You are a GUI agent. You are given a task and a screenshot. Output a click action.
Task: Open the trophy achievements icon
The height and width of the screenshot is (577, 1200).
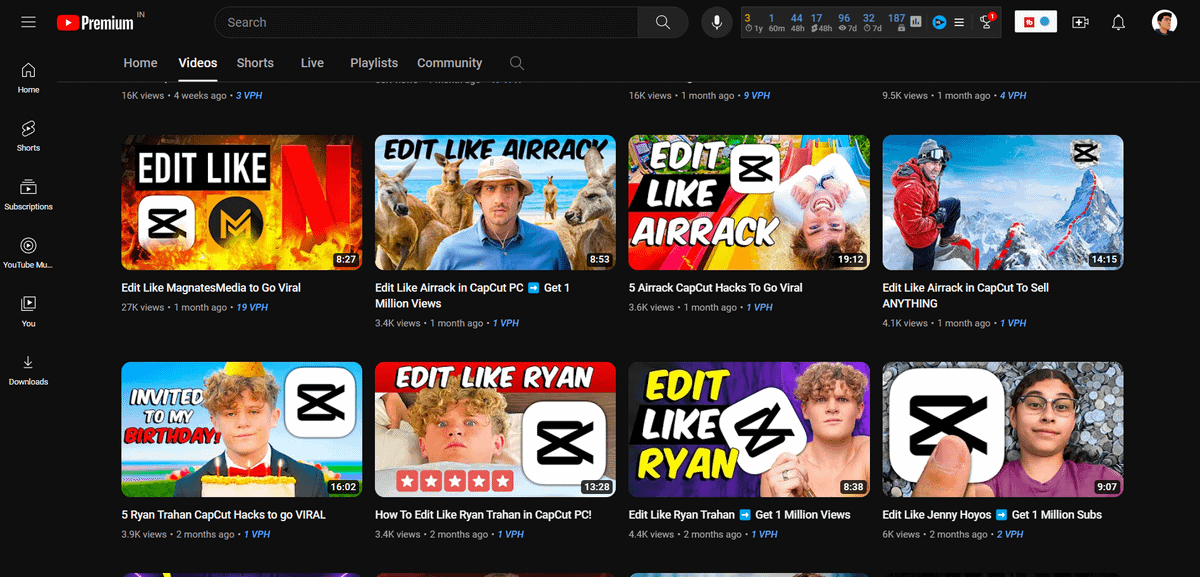click(986, 22)
